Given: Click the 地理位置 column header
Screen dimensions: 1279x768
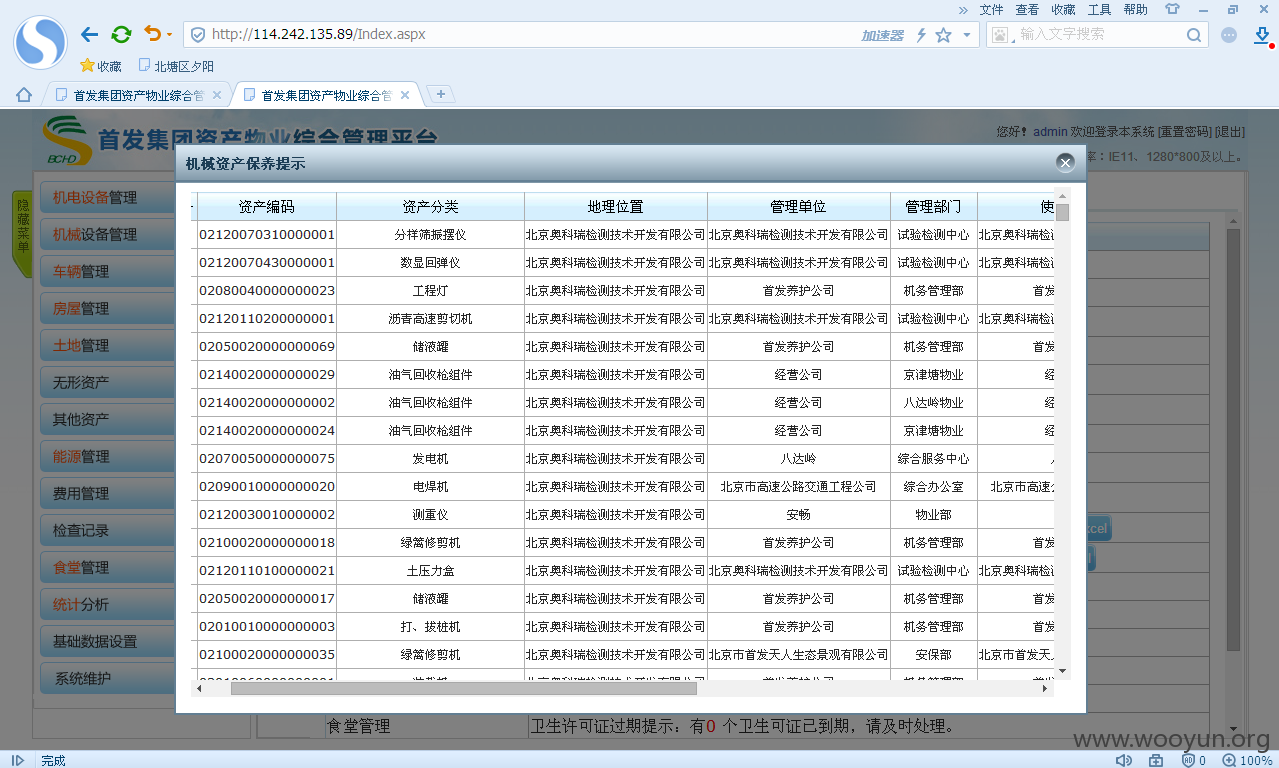Looking at the screenshot, I should 616,207.
